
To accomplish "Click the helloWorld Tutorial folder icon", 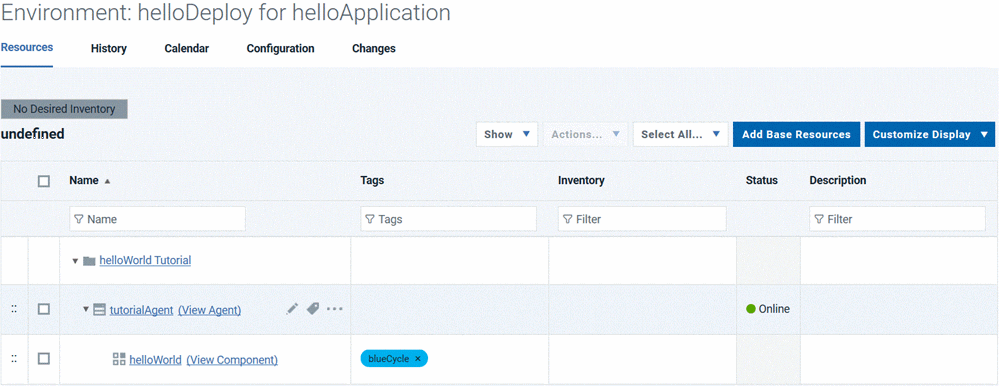I will pyautogui.click(x=89, y=261).
